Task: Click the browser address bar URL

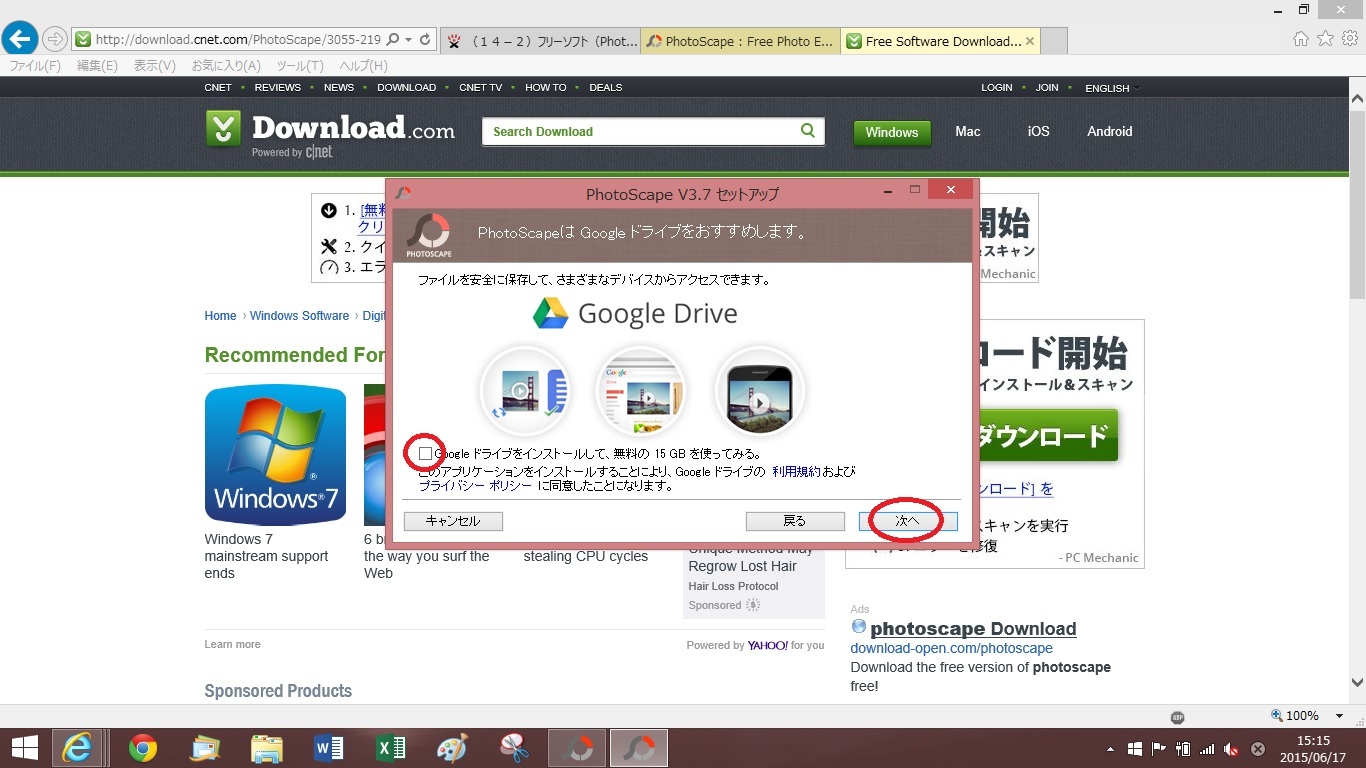Action: click(237, 40)
